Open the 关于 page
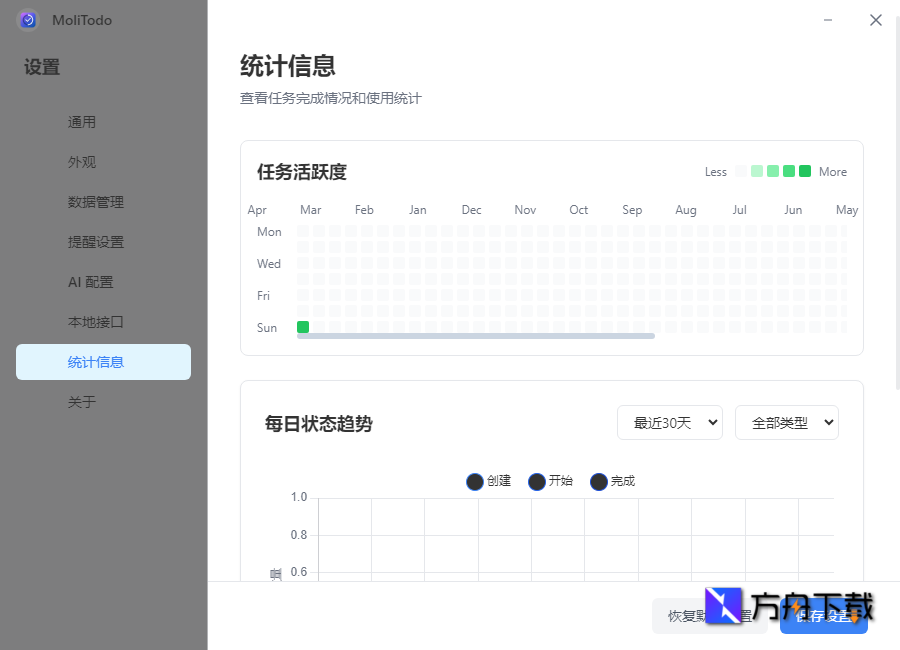Screen dimensions: 900x650 [x=103, y=401]
